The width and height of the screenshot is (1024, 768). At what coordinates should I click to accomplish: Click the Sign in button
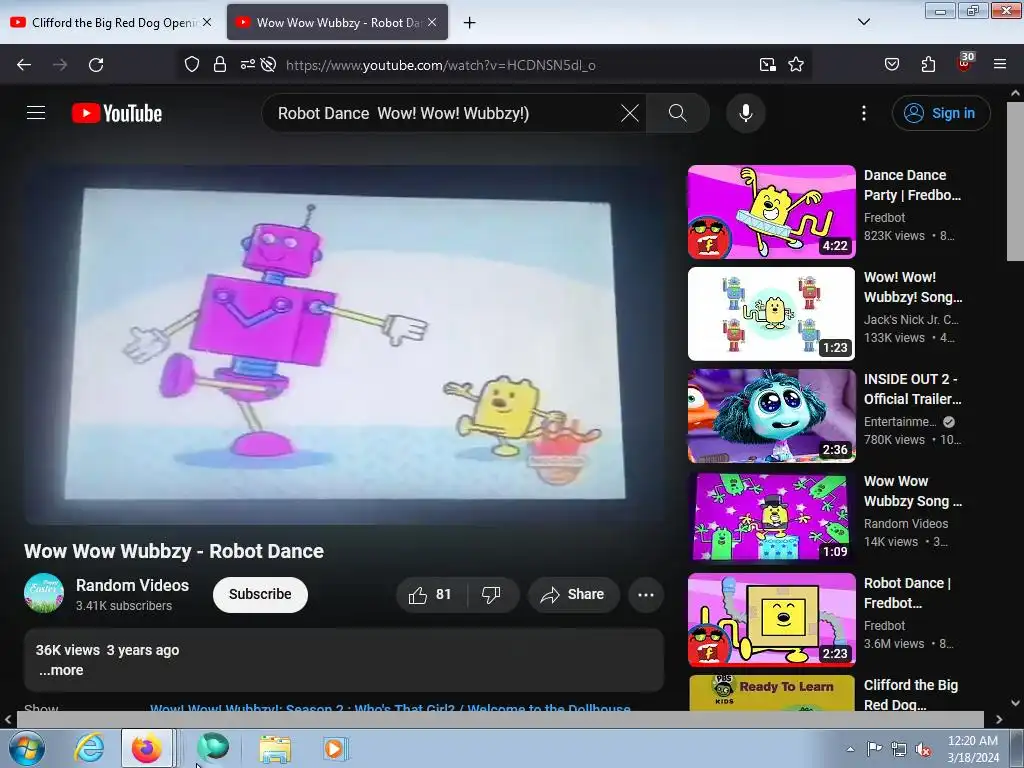(x=940, y=113)
